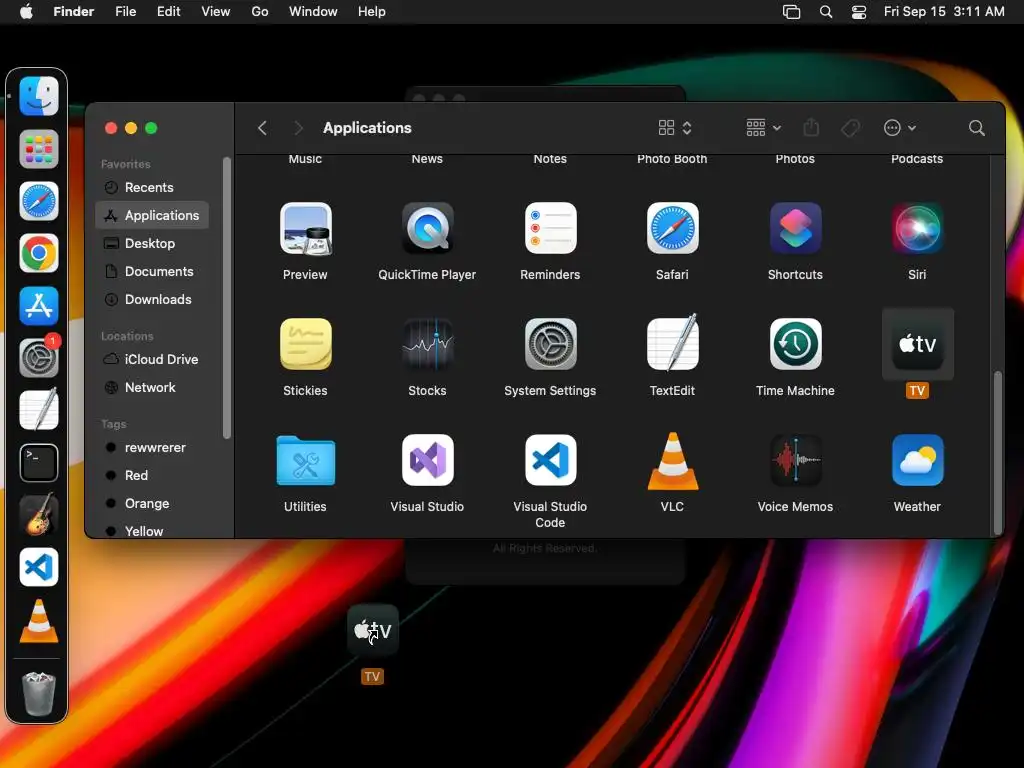
Task: Open Recents in the sidebar
Action: [152, 187]
